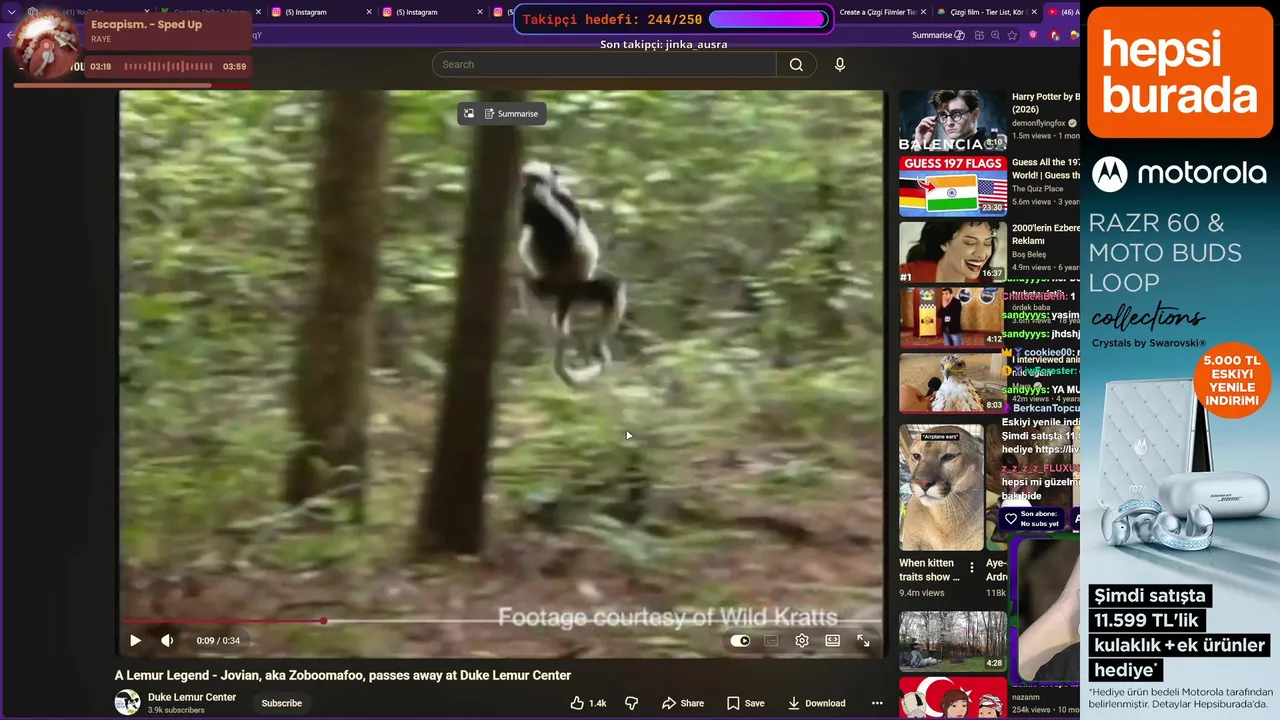Mute the video with the volume icon
The height and width of the screenshot is (720, 1280).
tap(167, 641)
